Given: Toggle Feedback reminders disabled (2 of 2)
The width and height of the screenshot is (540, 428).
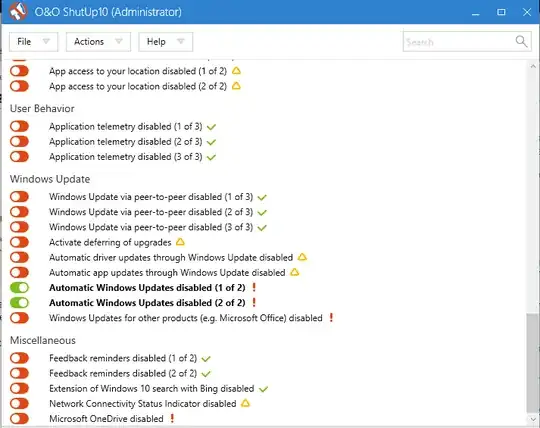Looking at the screenshot, I should click(x=19, y=373).
